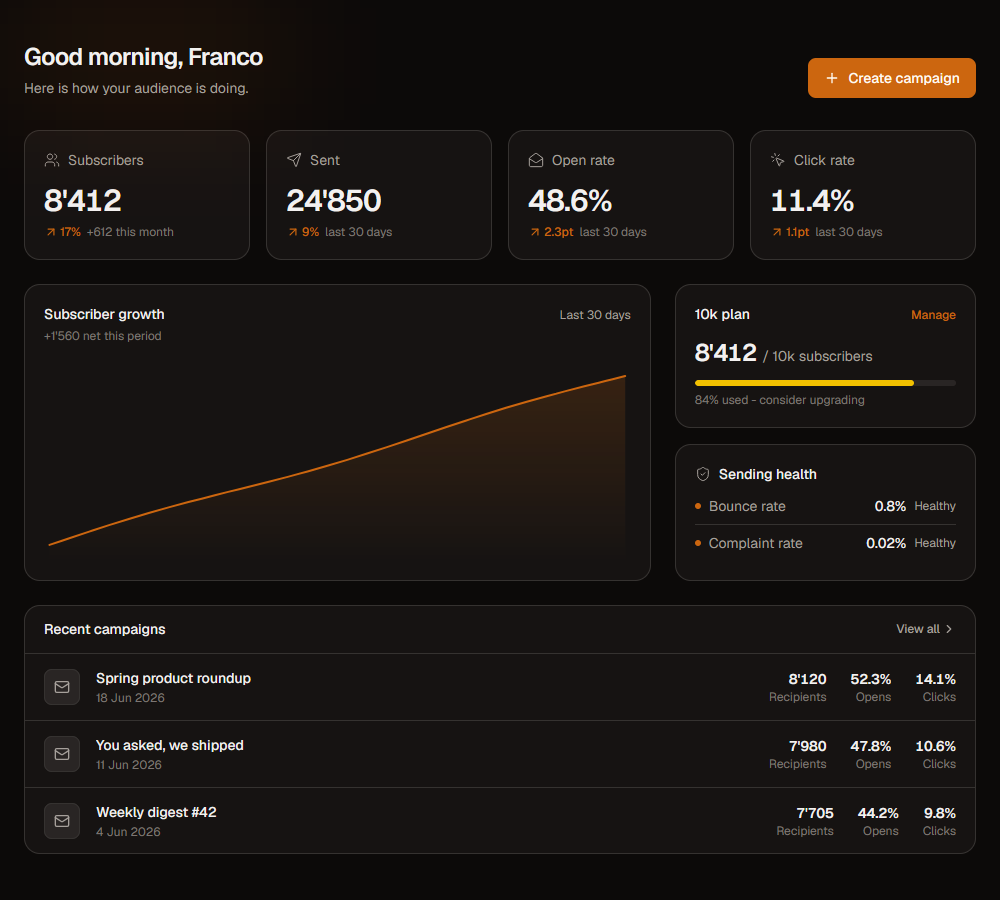Viewport: 1000px width, 900px height.
Task: Click the Click rate trend arrow beside 1.1pt
Action: (x=776, y=232)
